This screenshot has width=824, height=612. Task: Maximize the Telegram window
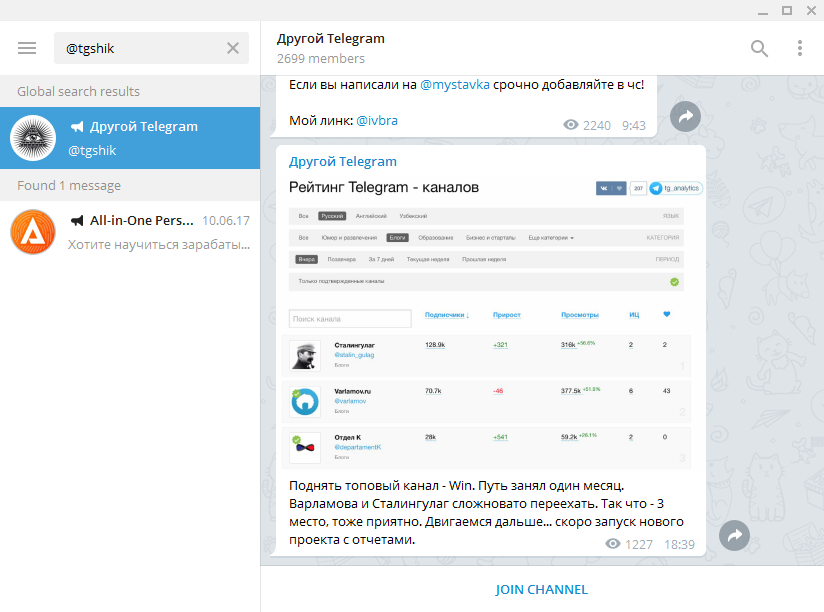click(786, 10)
